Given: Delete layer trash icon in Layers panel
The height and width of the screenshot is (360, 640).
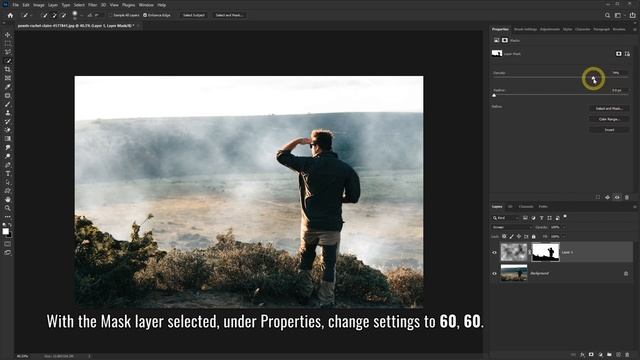Looking at the screenshot, I should pyautogui.click(x=627, y=355).
